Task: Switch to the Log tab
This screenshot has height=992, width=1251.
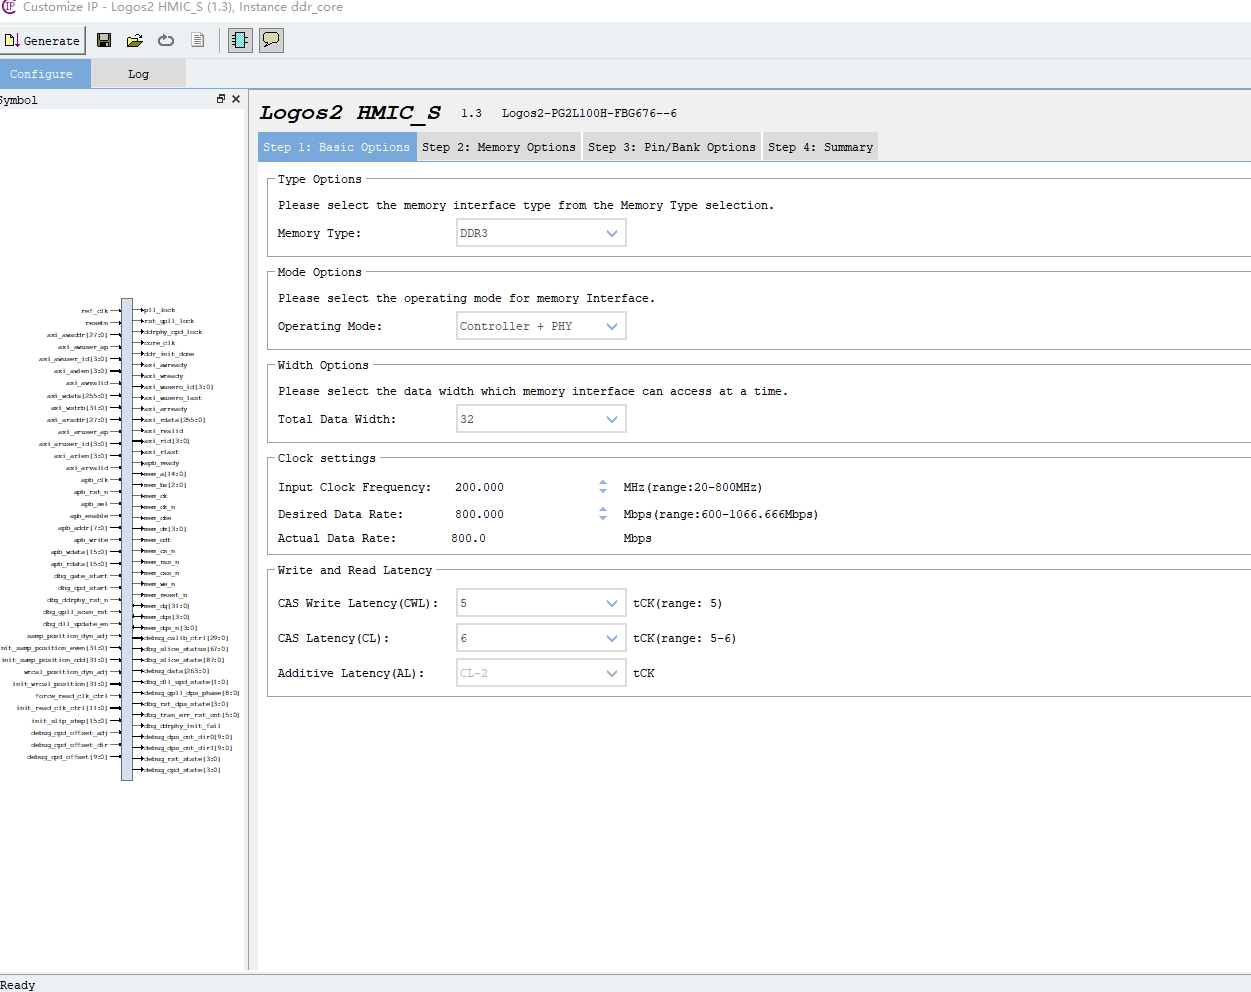Action: coord(138,74)
